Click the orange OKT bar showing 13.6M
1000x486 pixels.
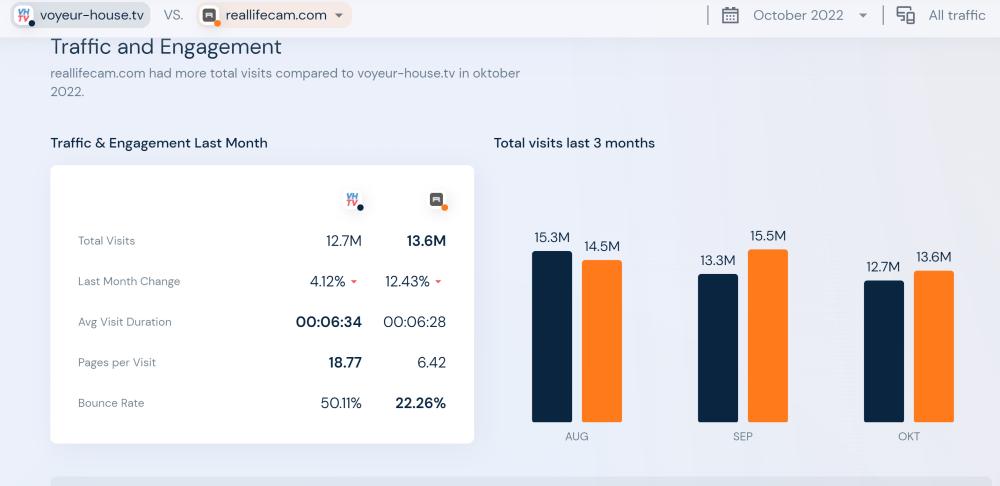click(x=933, y=346)
